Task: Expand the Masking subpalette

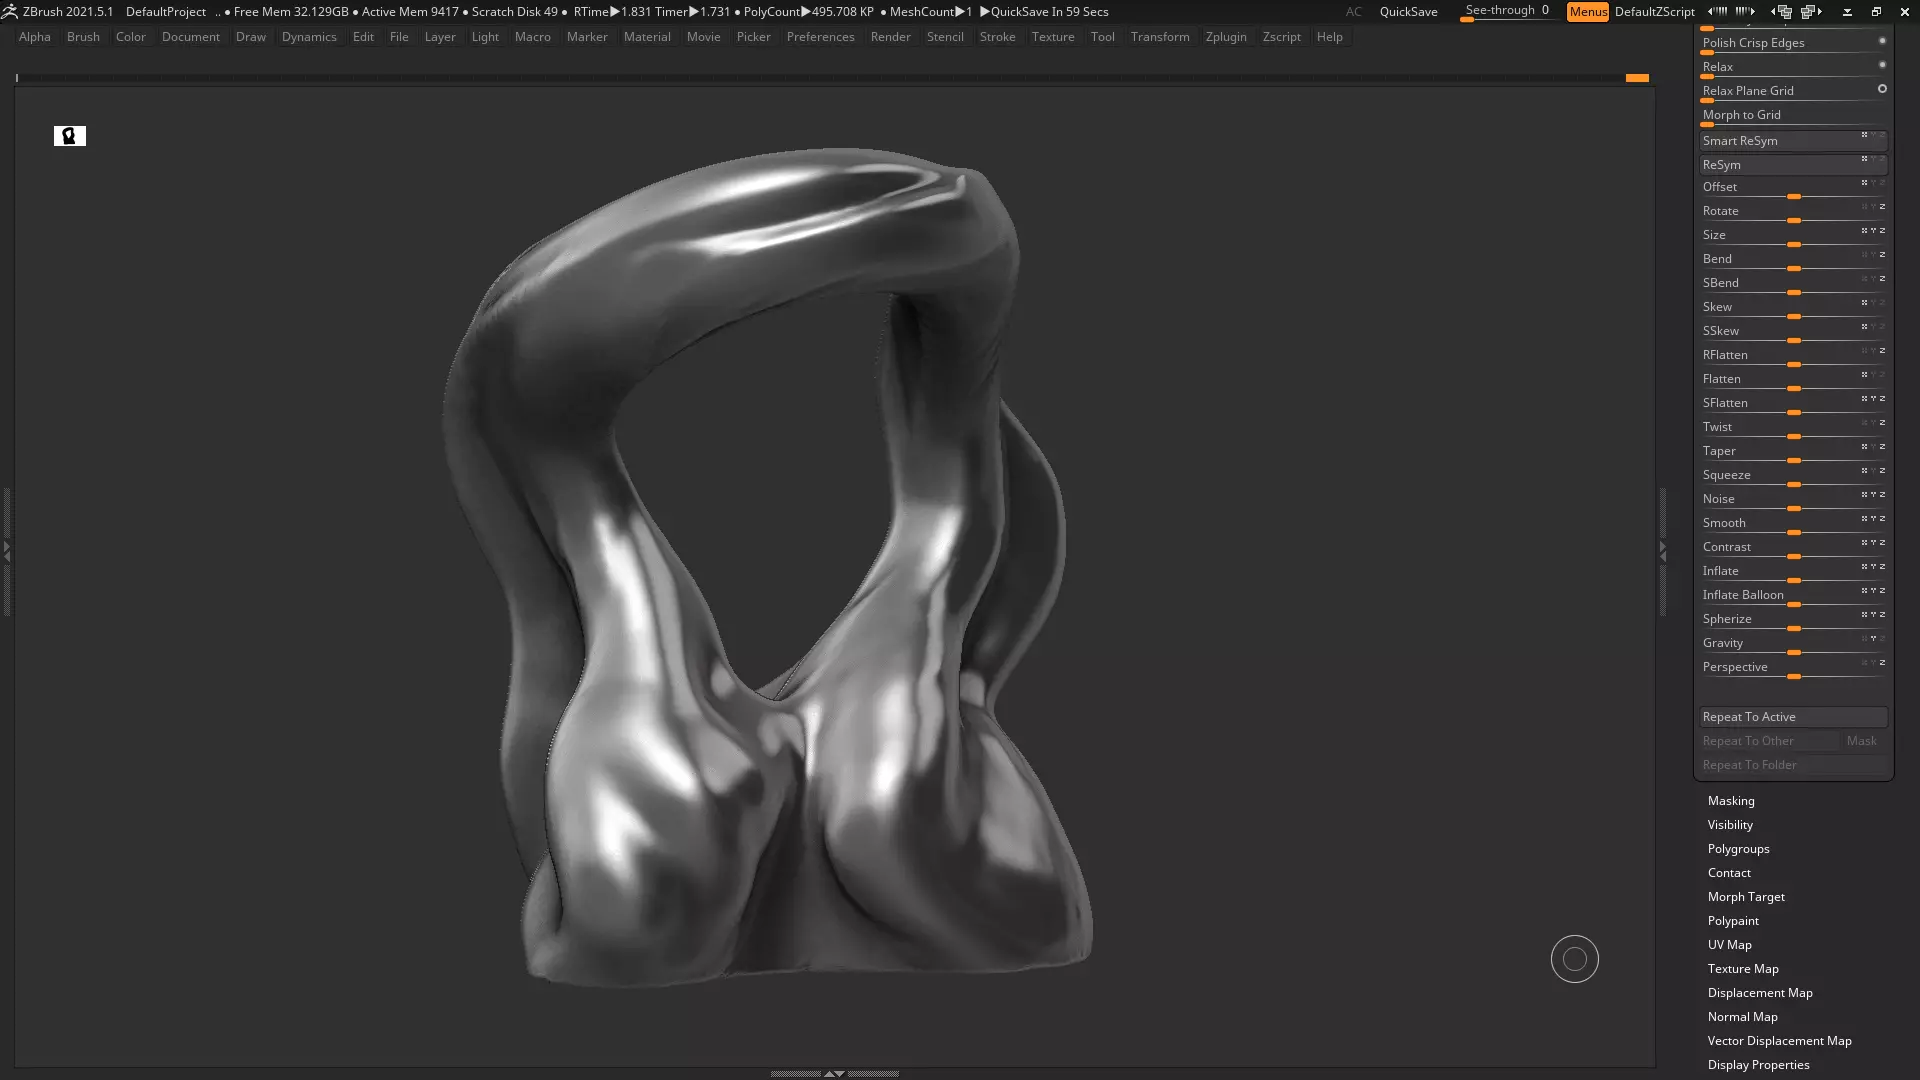Action: [x=1731, y=801]
